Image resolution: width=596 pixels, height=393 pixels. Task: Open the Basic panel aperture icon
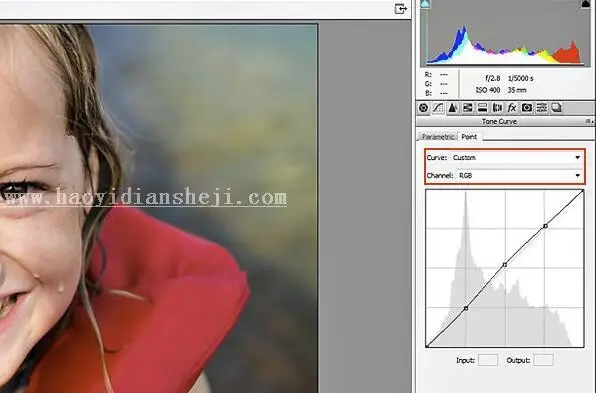tap(423, 108)
